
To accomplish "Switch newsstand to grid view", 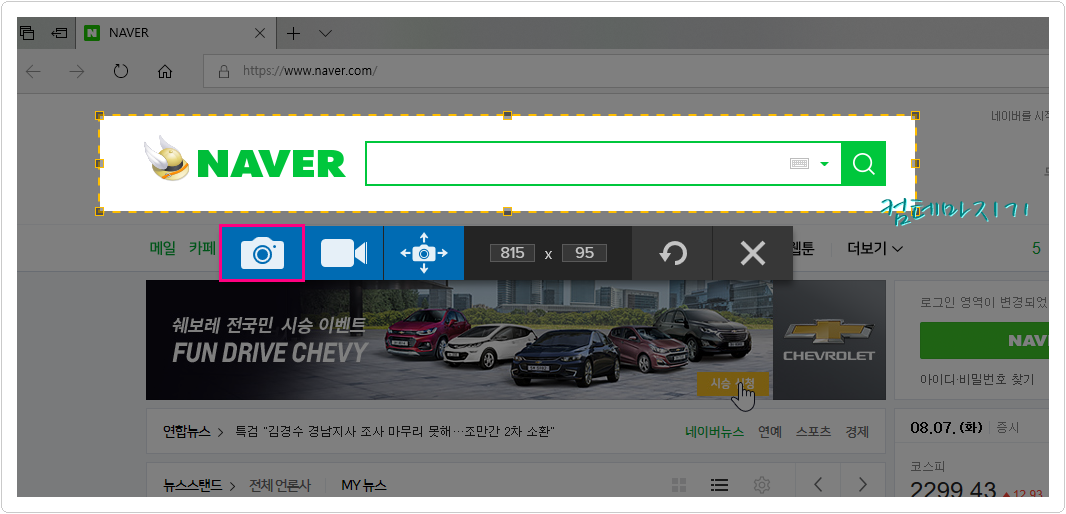I will tap(678, 485).
